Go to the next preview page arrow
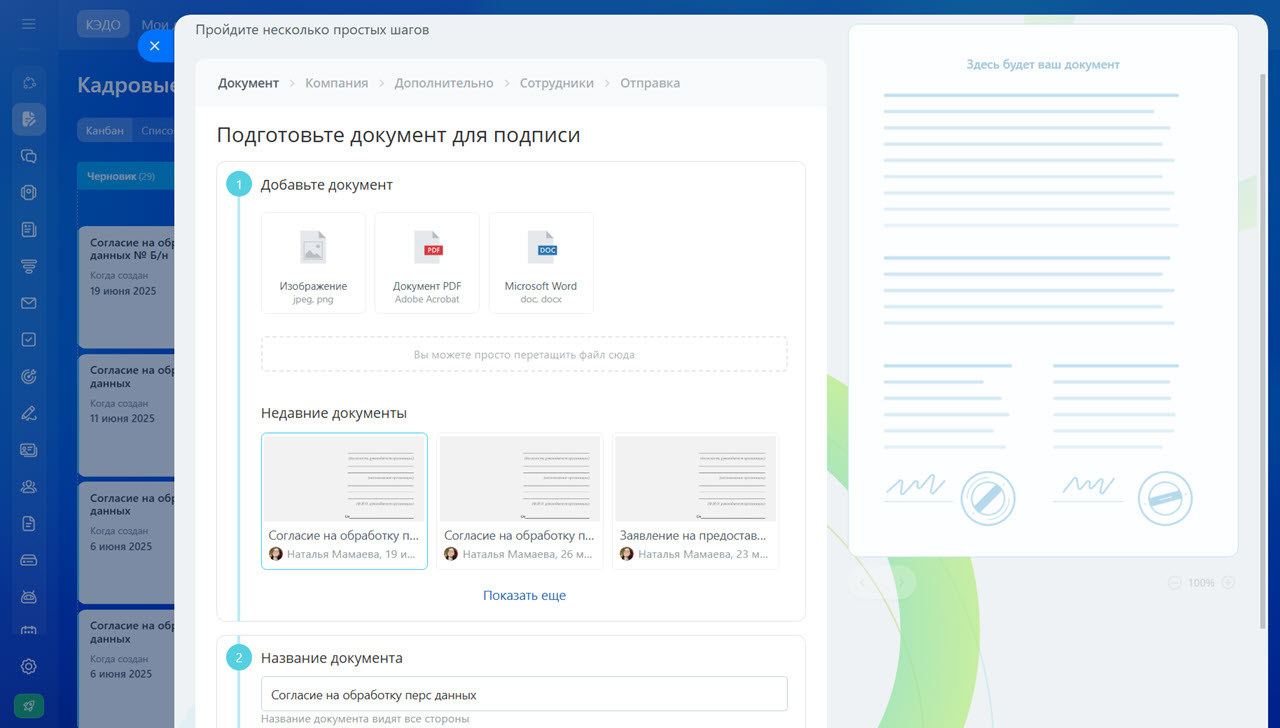Image resolution: width=1280 pixels, height=728 pixels. click(900, 583)
